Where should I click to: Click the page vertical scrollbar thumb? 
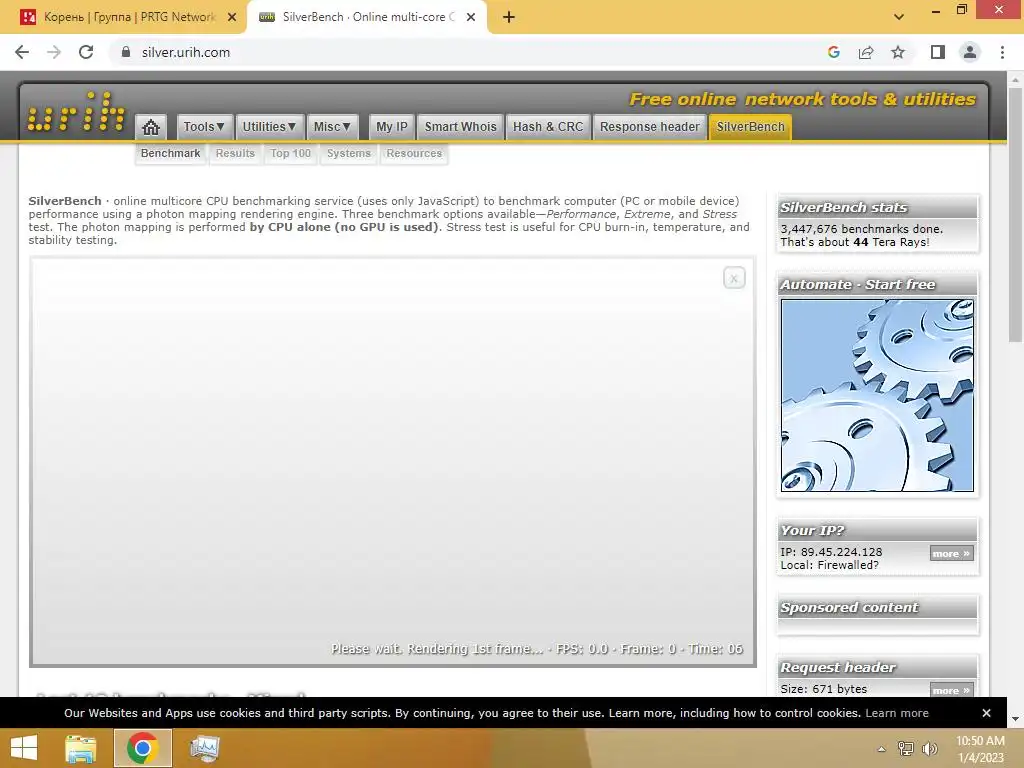[1015, 214]
